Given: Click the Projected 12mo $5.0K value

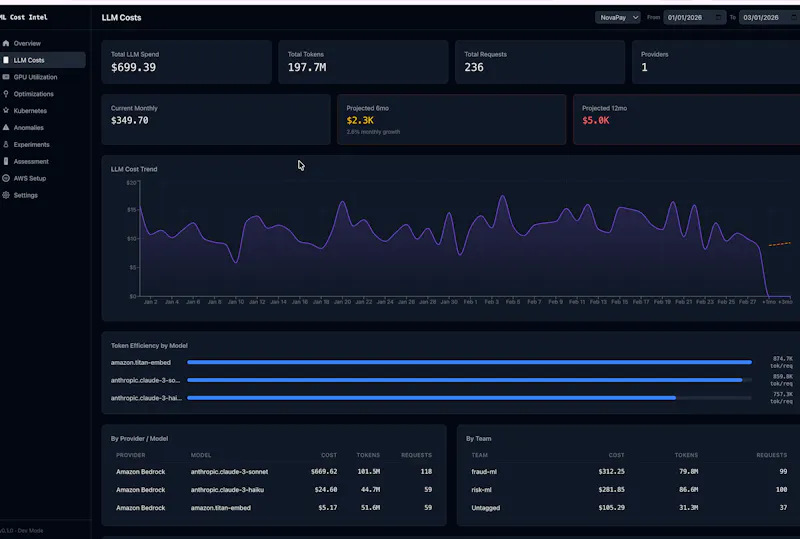Looking at the screenshot, I should coord(595,120).
